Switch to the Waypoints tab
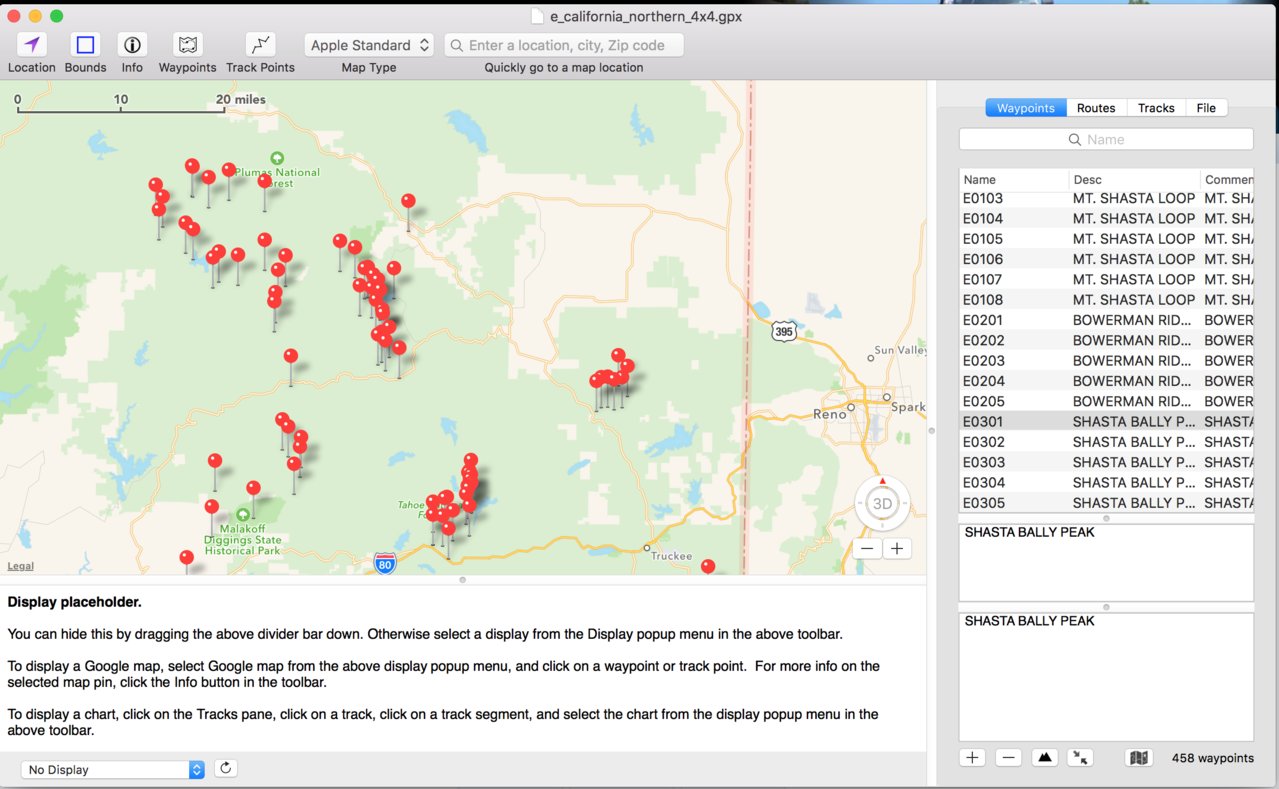Viewport: 1279px width, 789px height. pos(1025,108)
